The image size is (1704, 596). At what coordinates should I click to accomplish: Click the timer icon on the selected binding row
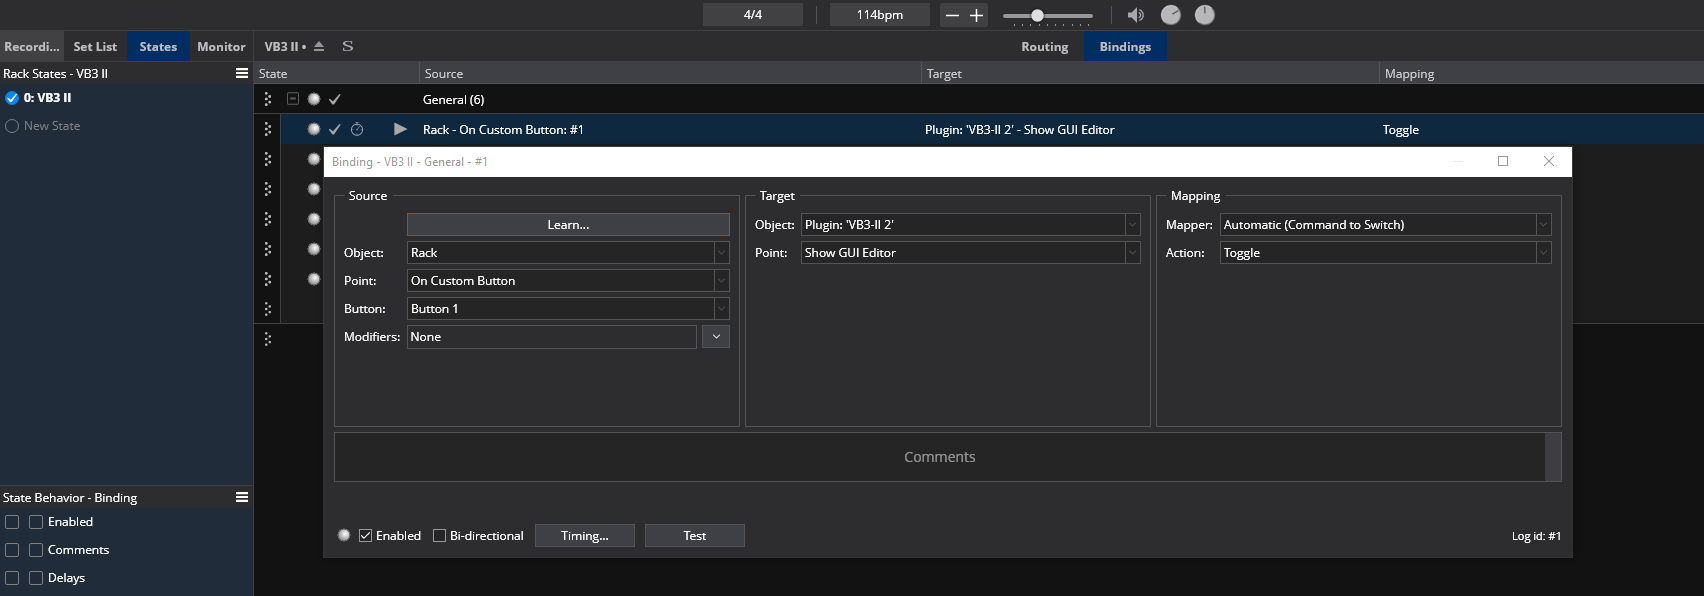tap(357, 129)
